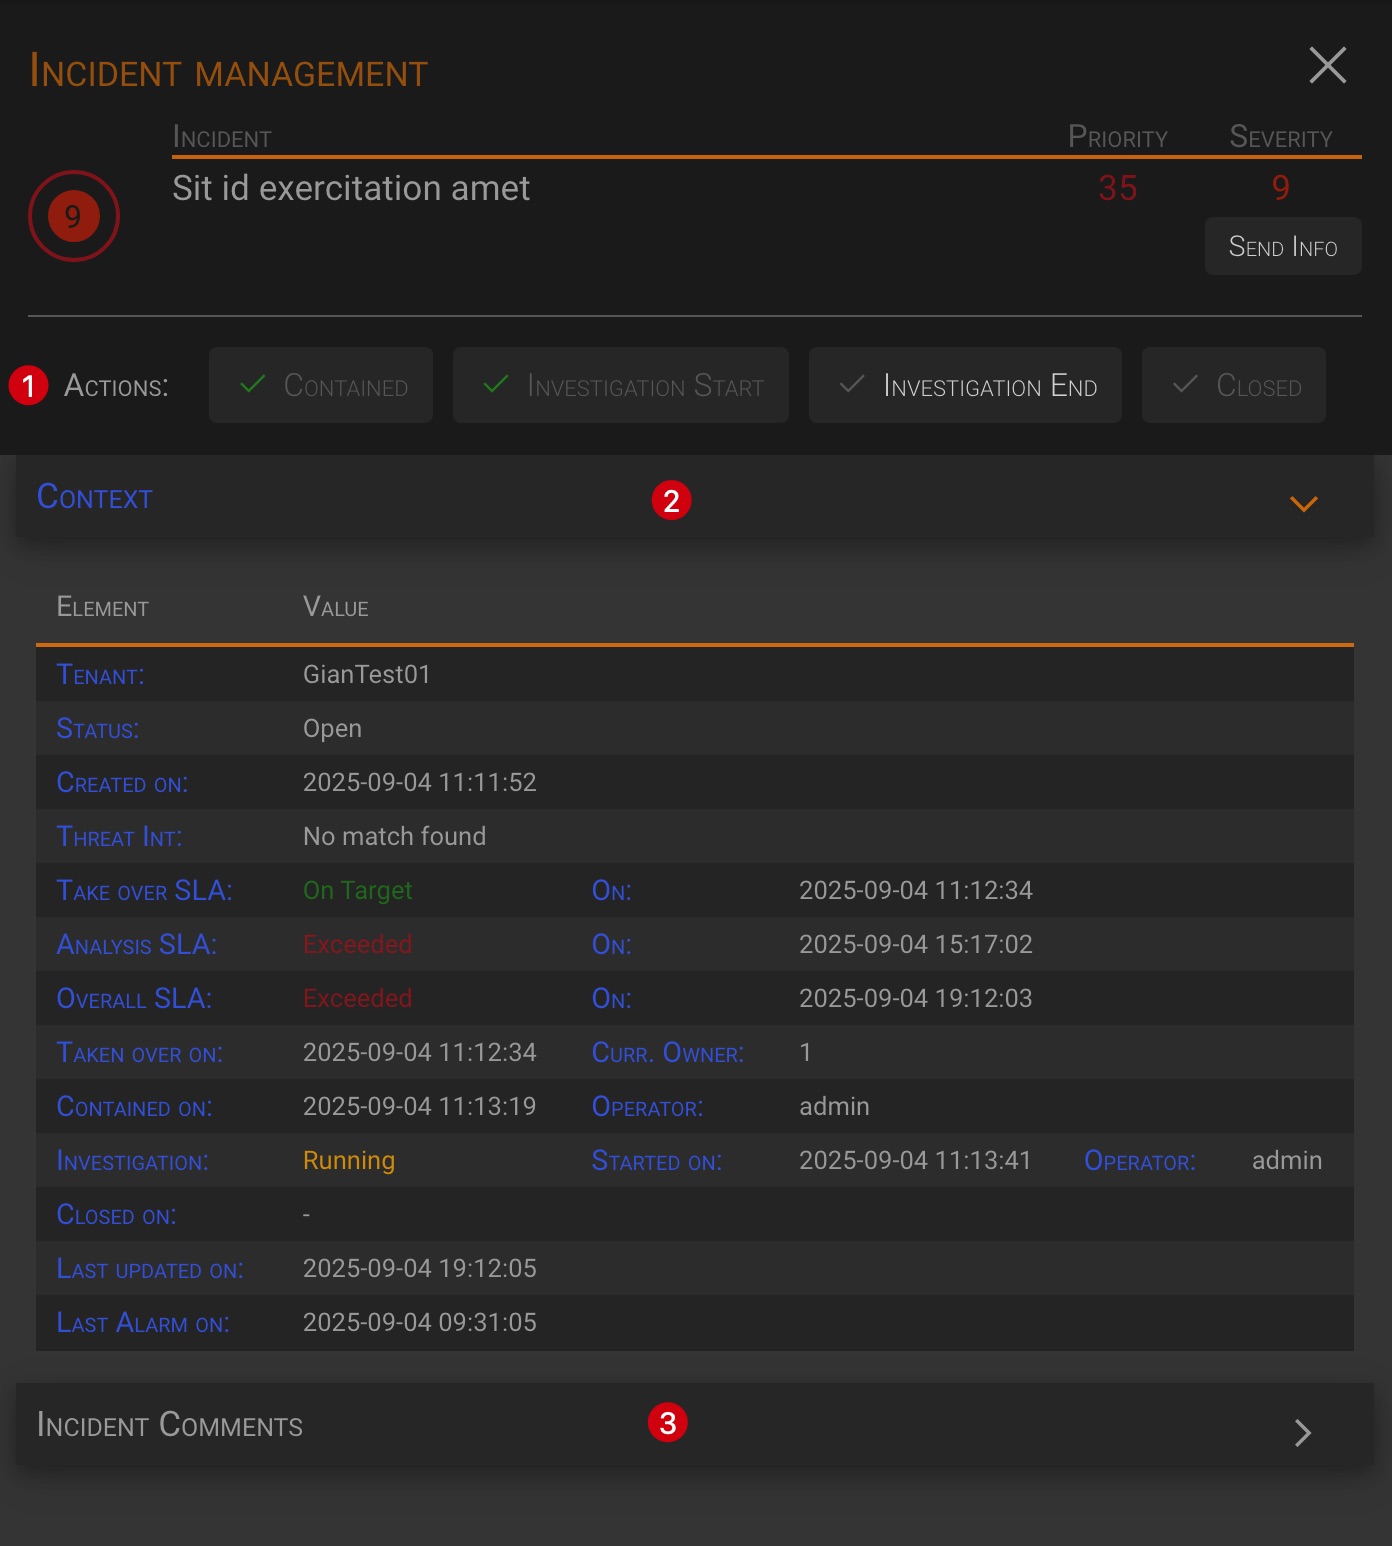Click the Running investigation status
Viewport: 1392px width, 1546px height.
point(348,1161)
